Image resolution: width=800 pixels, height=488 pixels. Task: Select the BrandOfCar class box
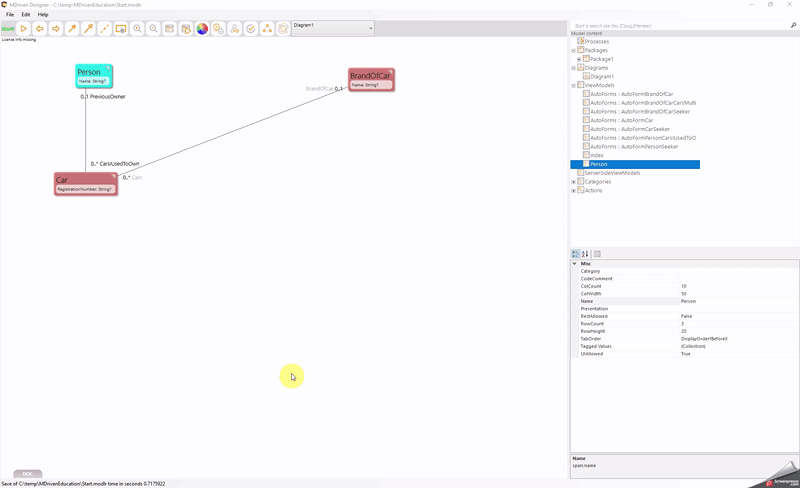(x=371, y=79)
